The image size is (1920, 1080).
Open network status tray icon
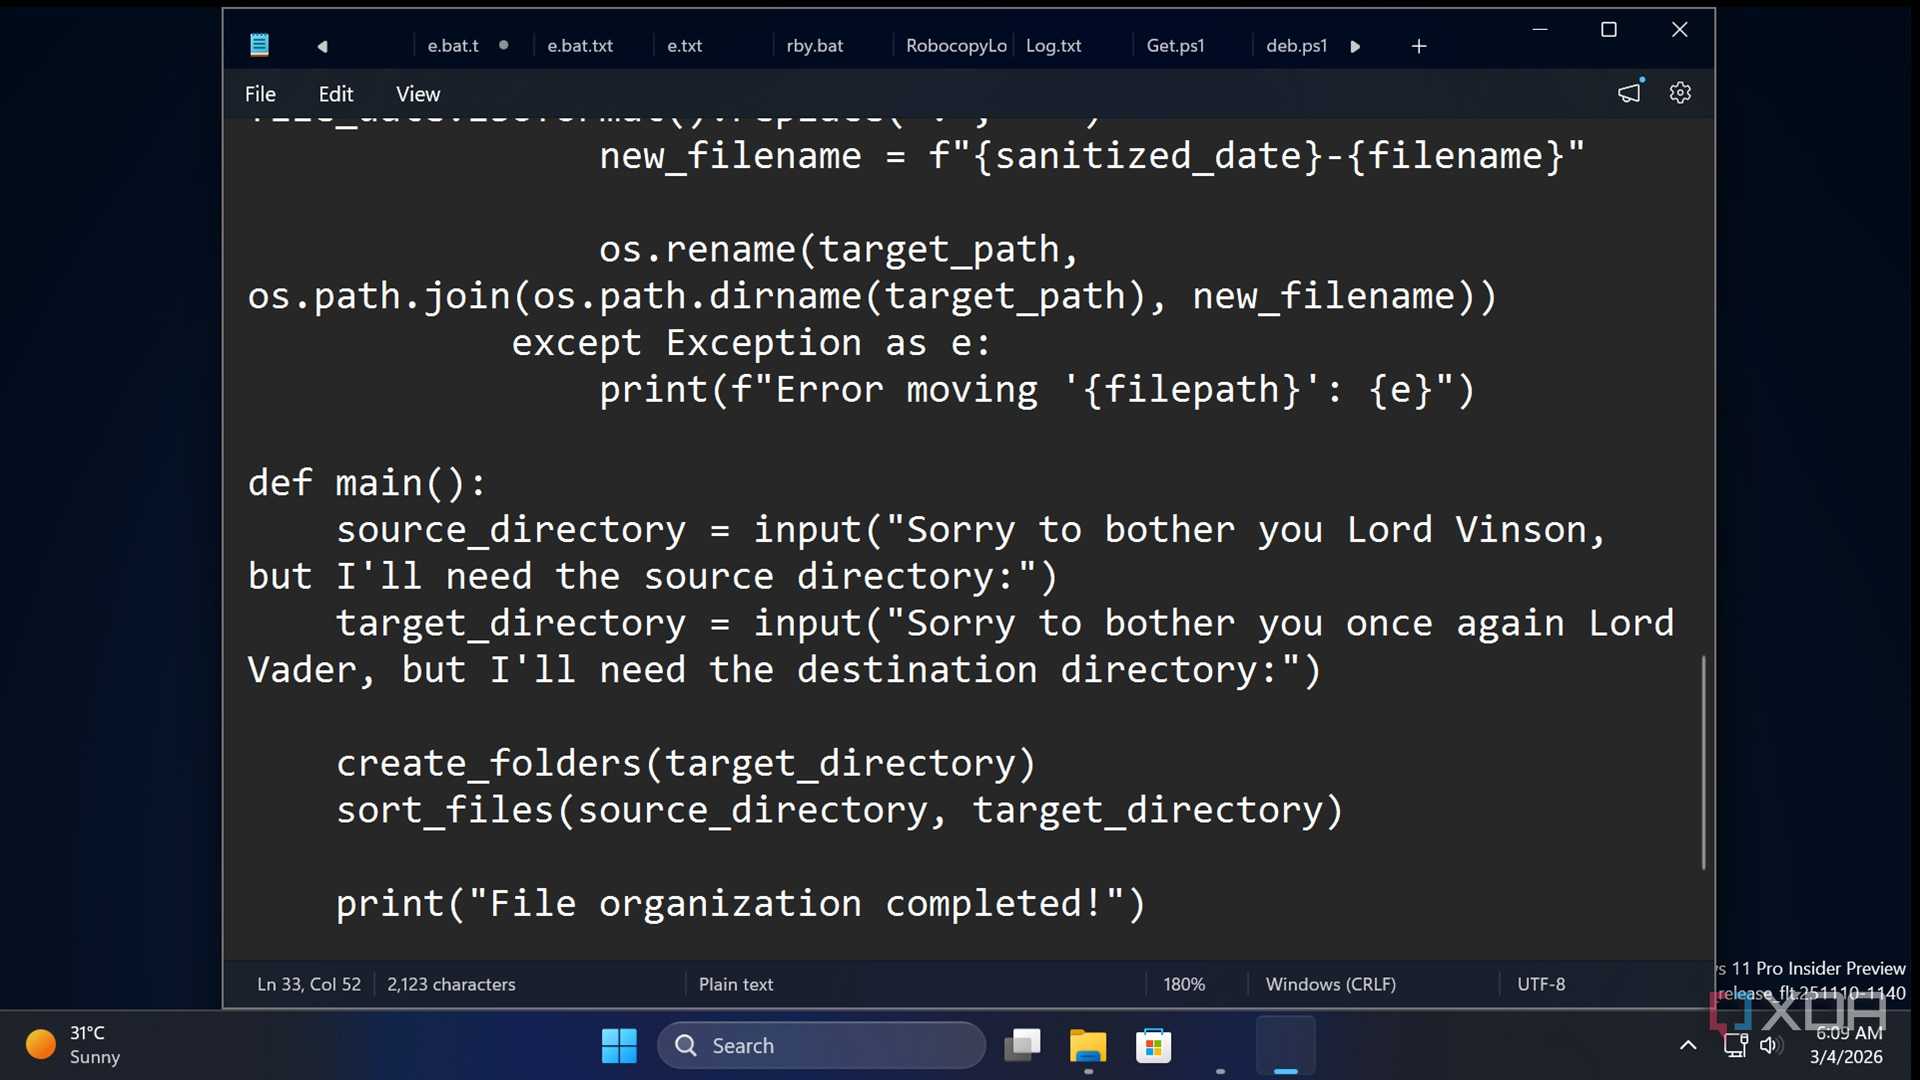[1735, 1046]
